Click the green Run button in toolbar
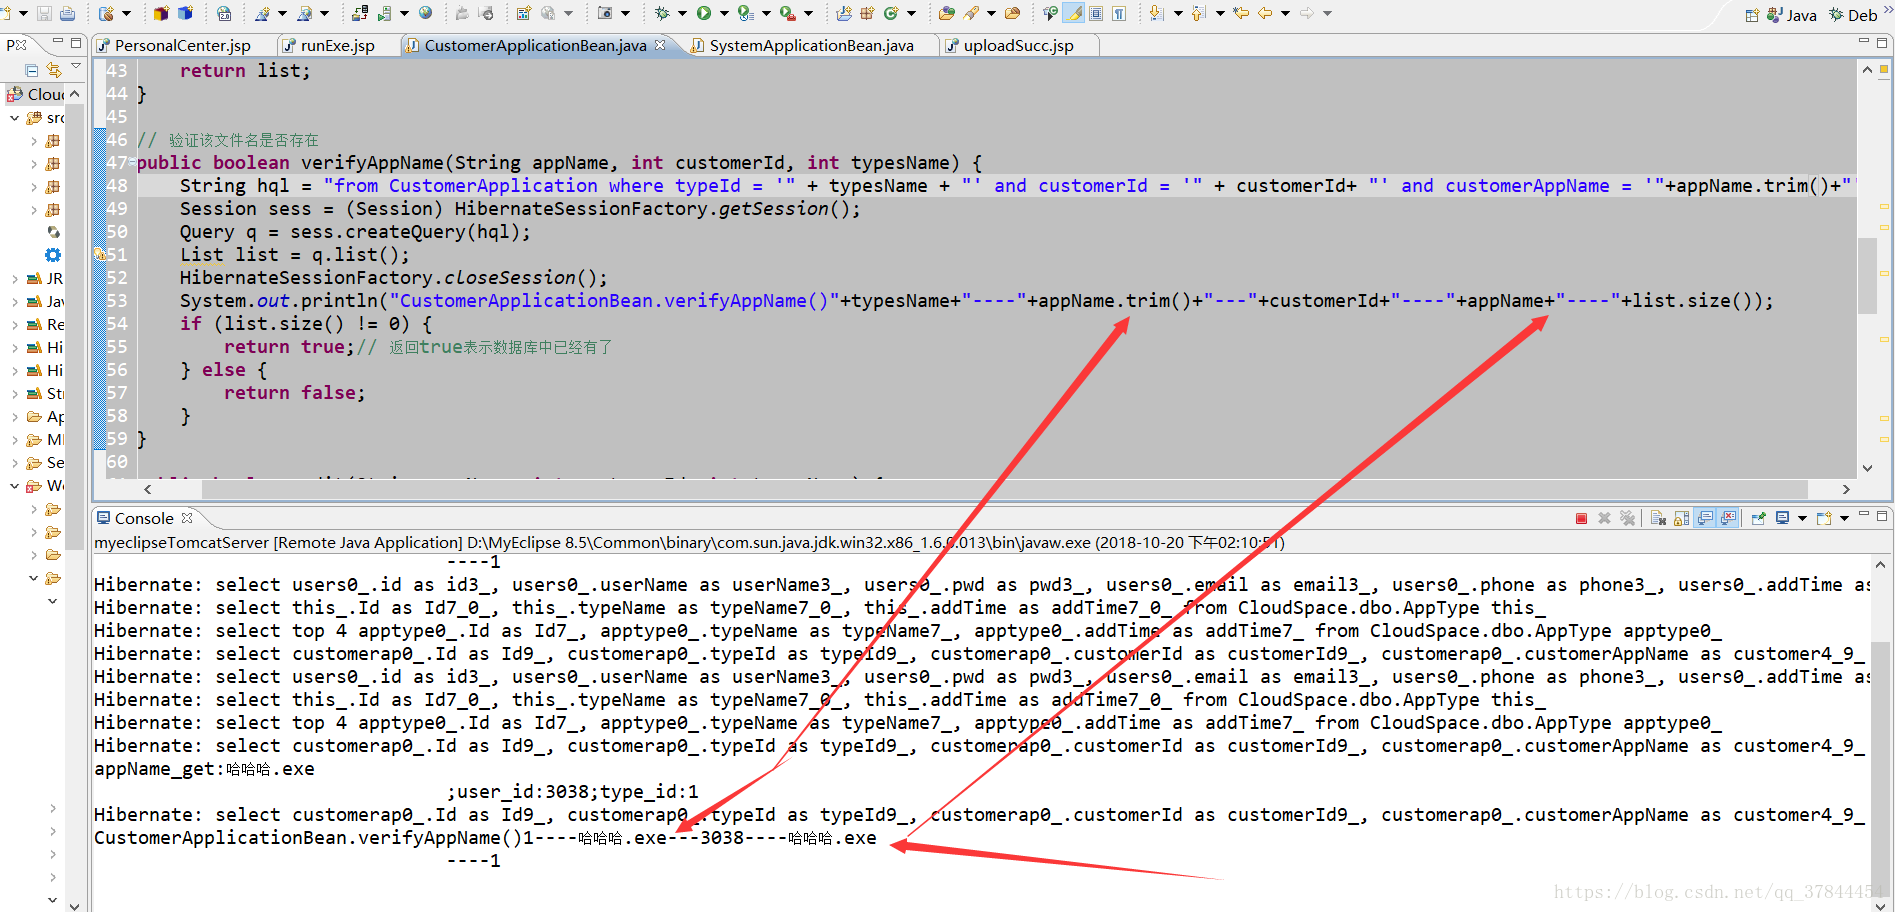 point(704,13)
